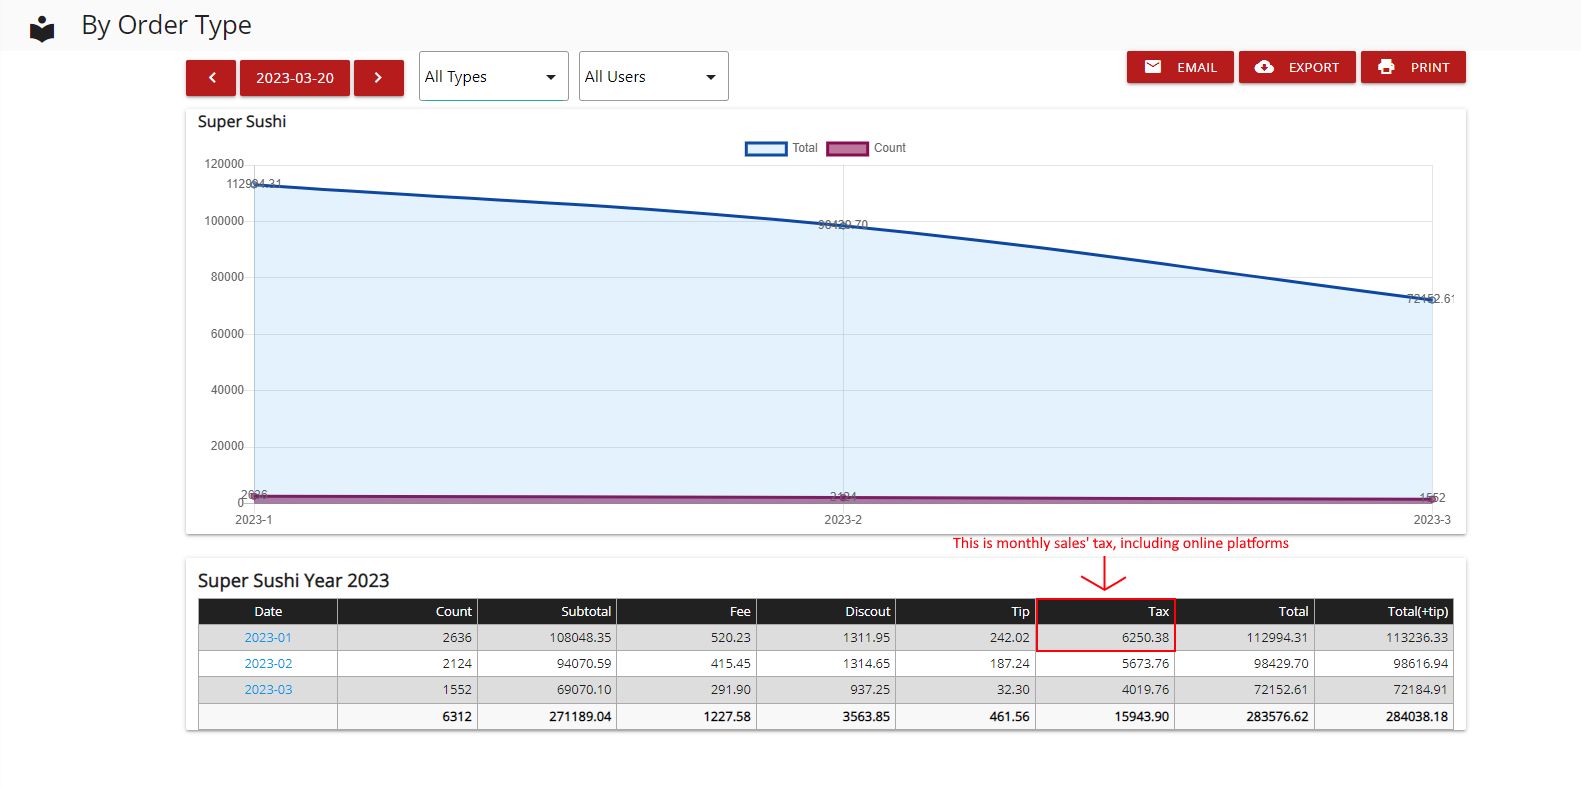Viewport: 1581px width, 789px height.
Task: Click the app logo icon beside By Order Type
Action: 42,28
